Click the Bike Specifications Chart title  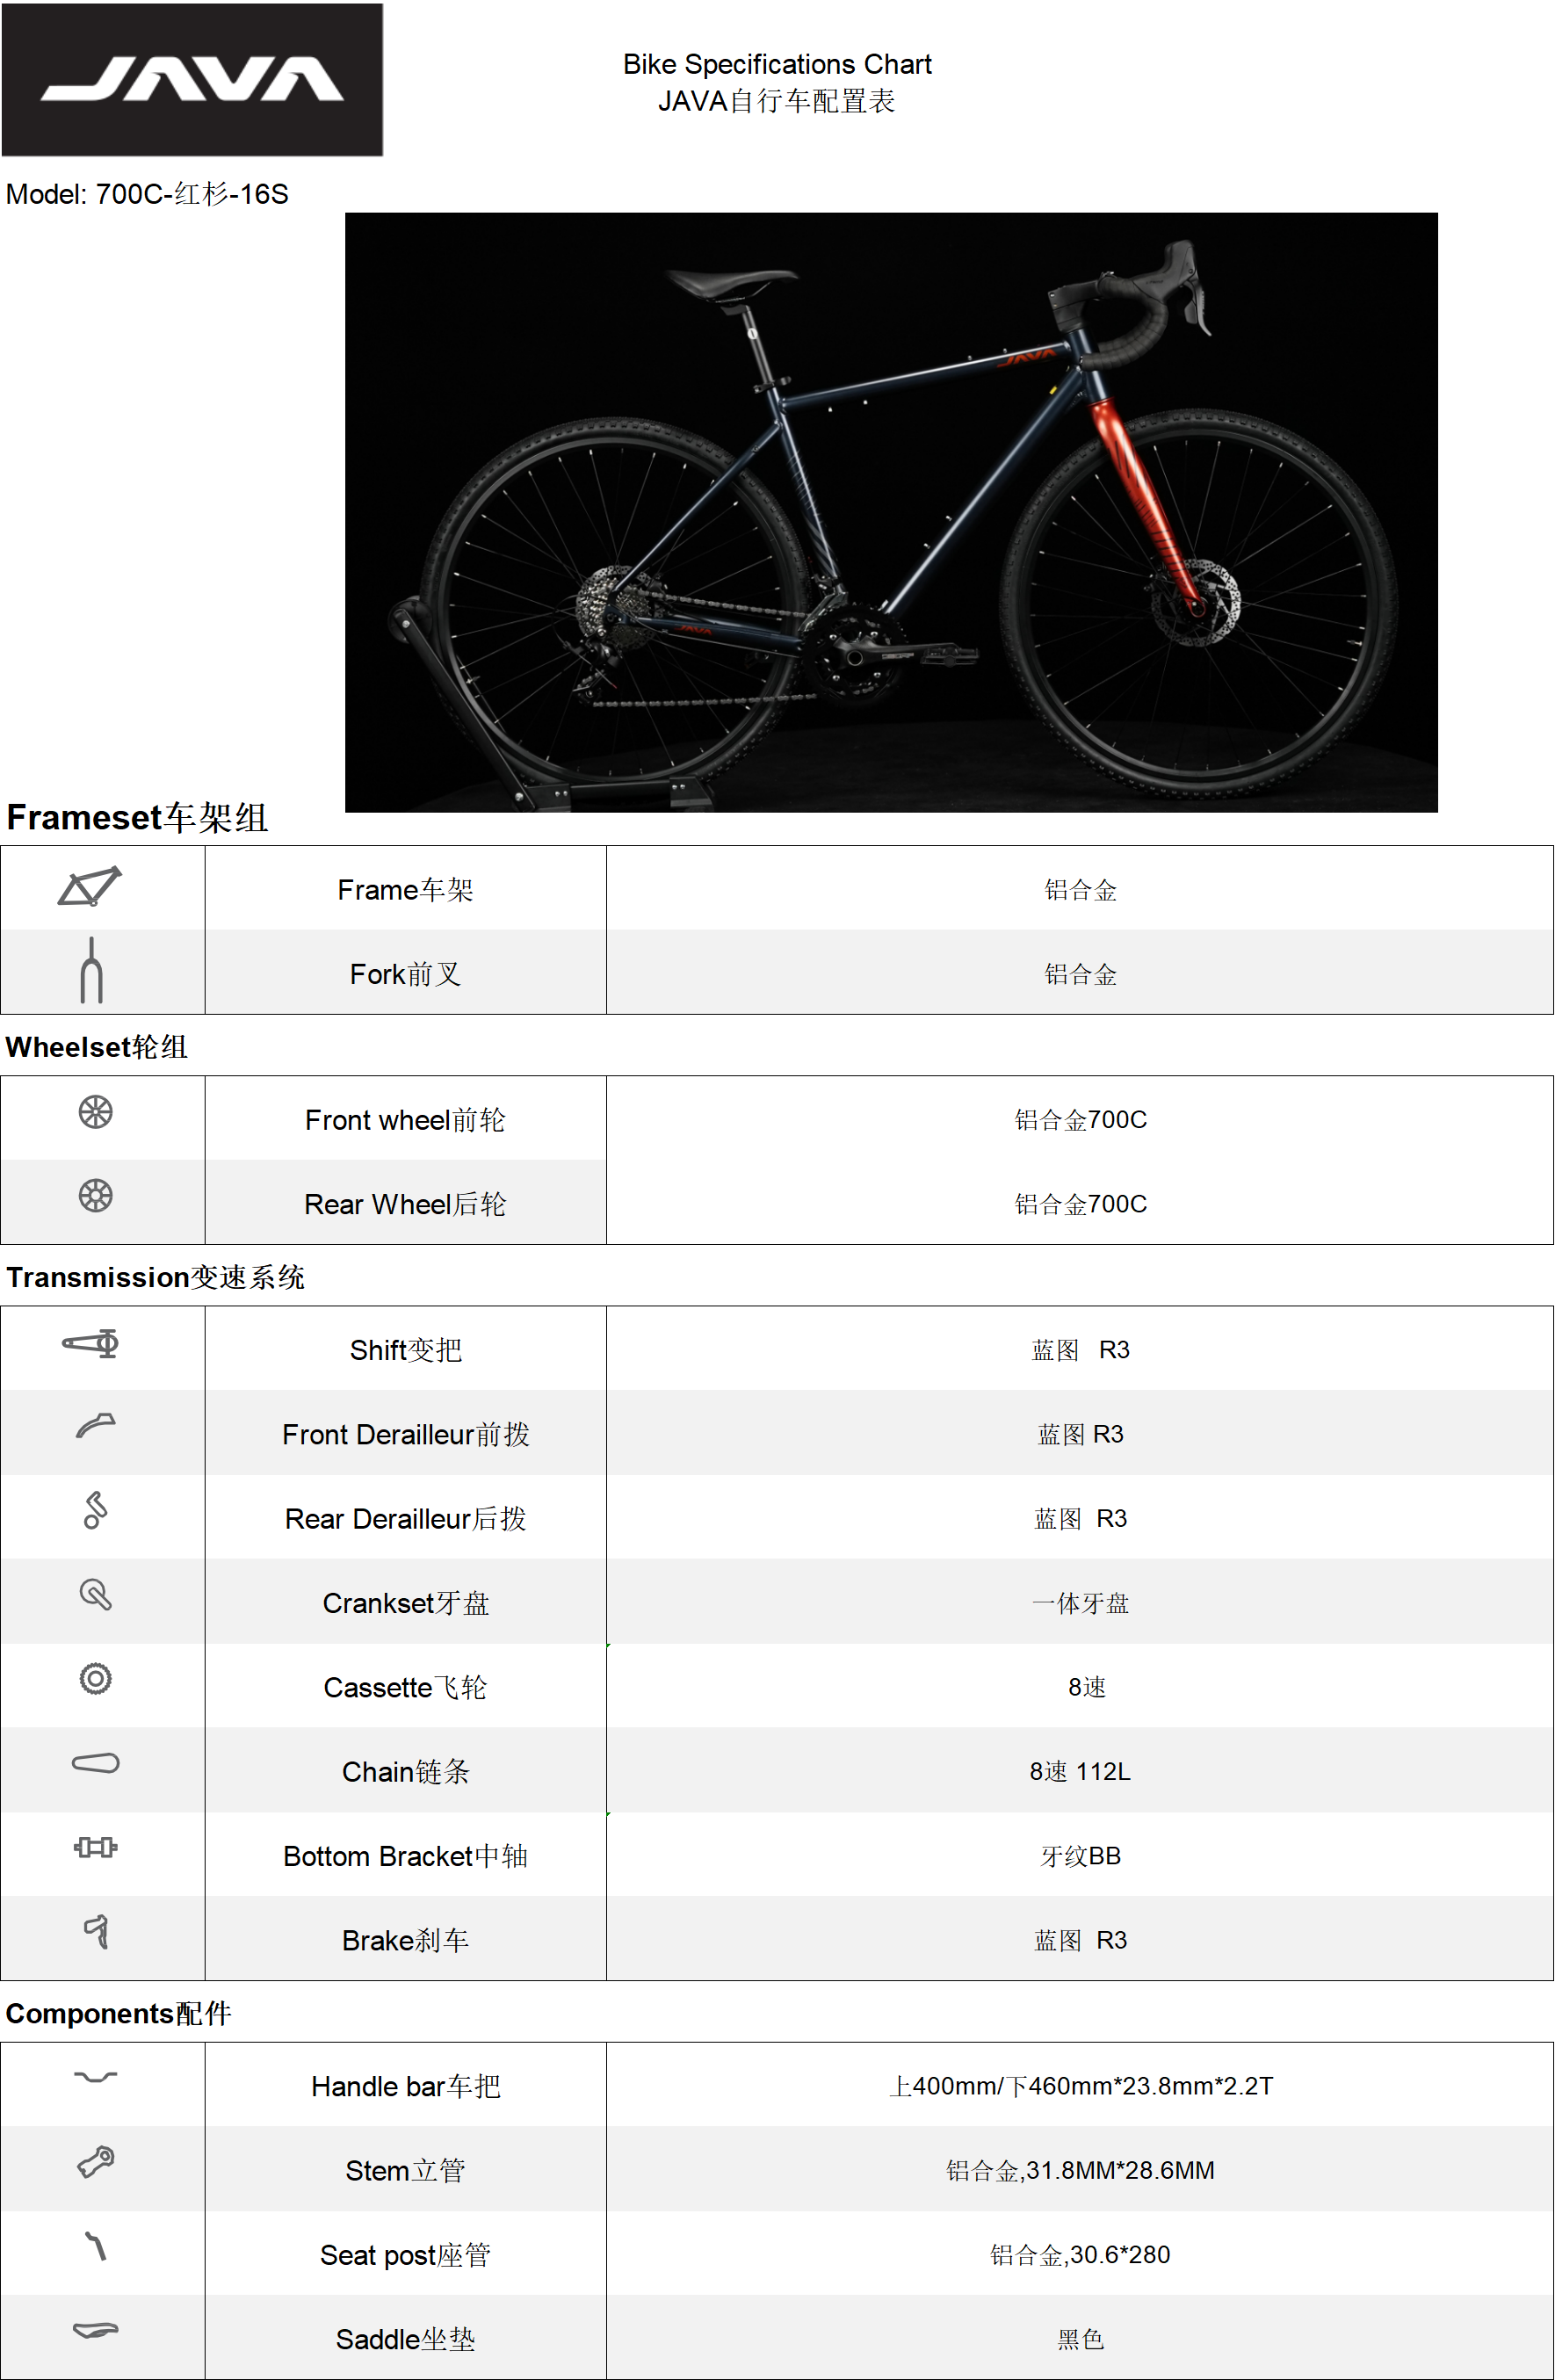777,65
